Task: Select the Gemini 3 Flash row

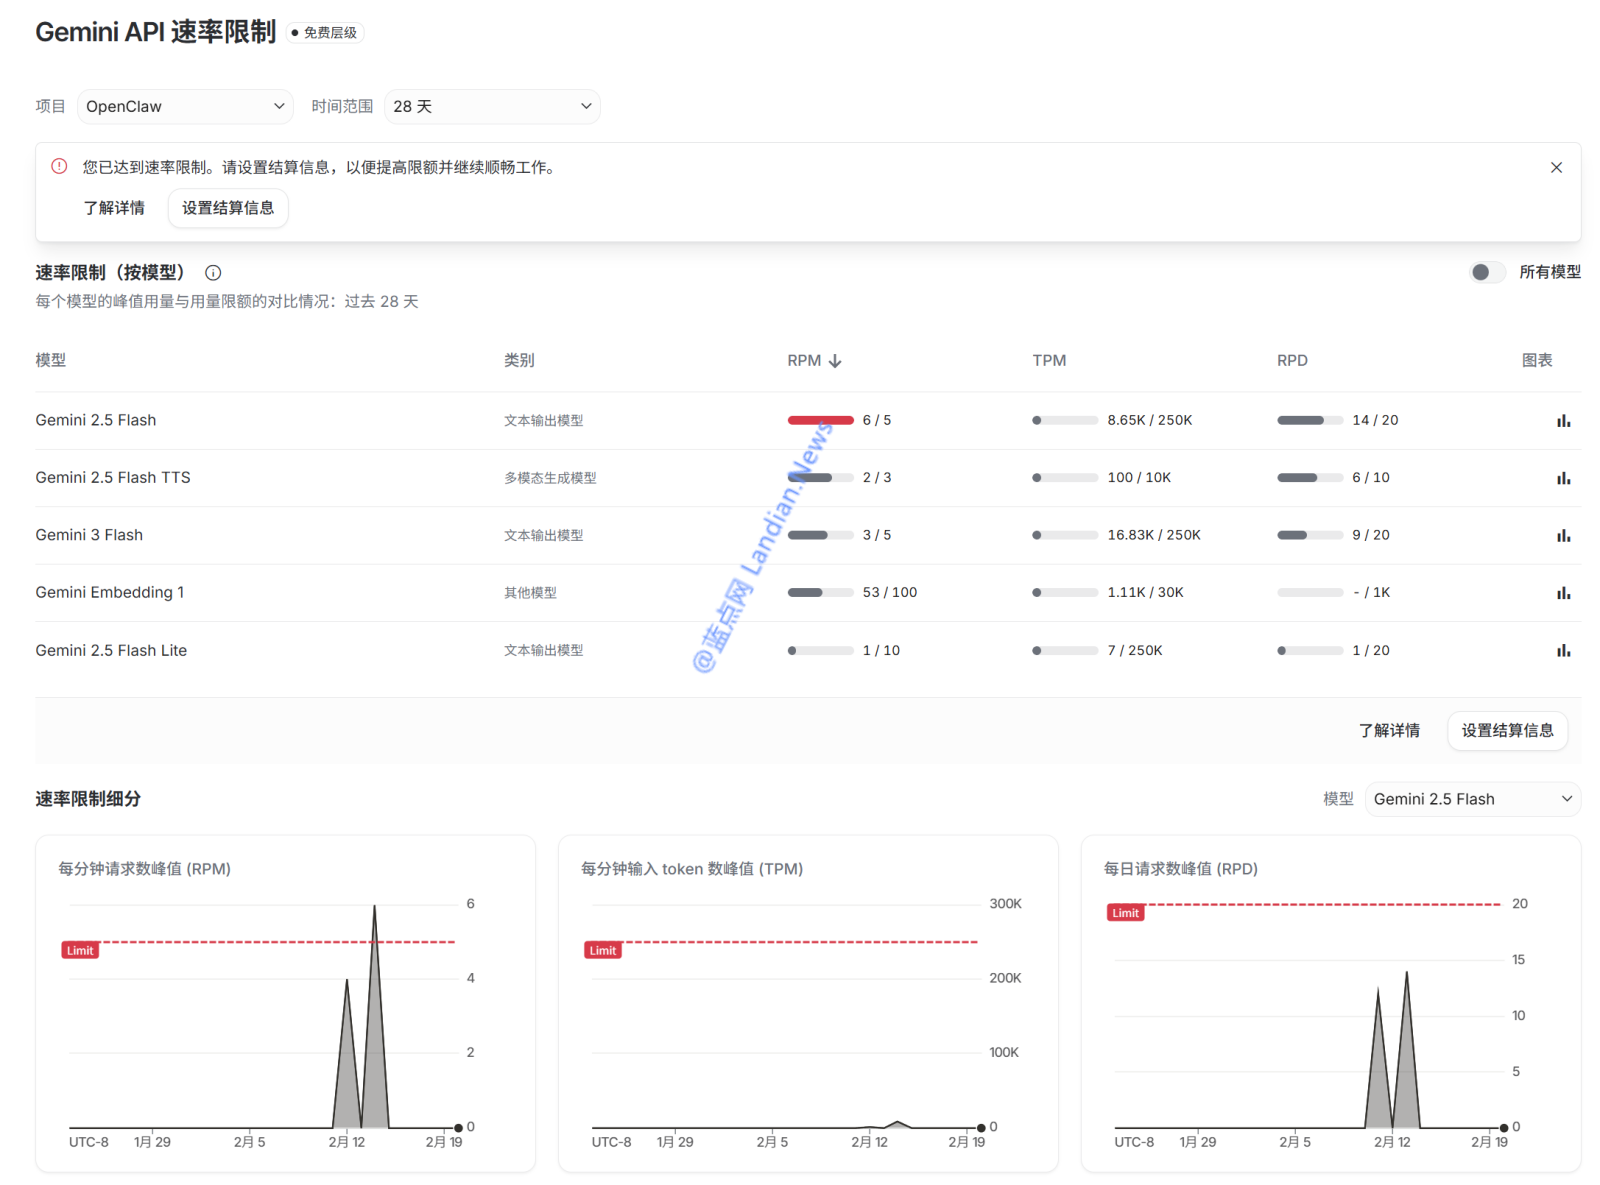Action: tap(89, 535)
